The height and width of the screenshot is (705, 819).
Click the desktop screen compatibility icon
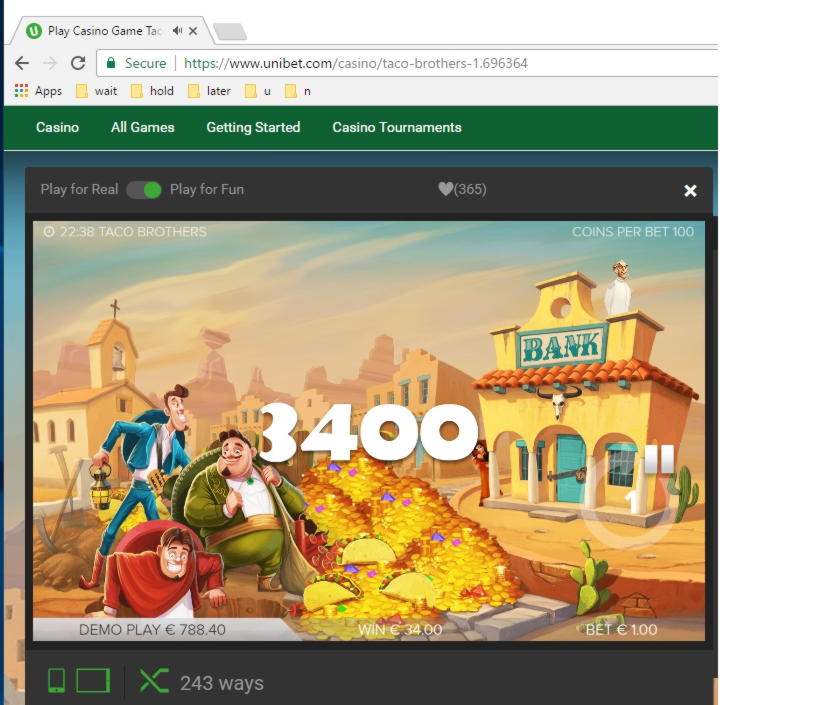coord(93,681)
